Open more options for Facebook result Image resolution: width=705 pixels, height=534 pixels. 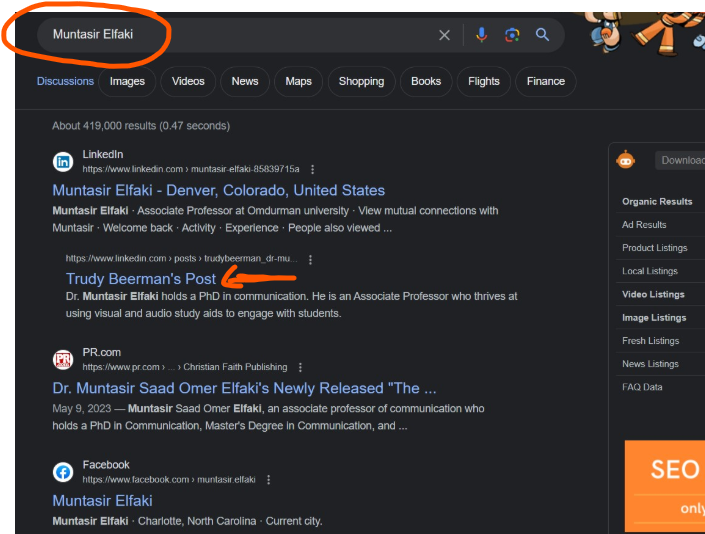point(268,480)
